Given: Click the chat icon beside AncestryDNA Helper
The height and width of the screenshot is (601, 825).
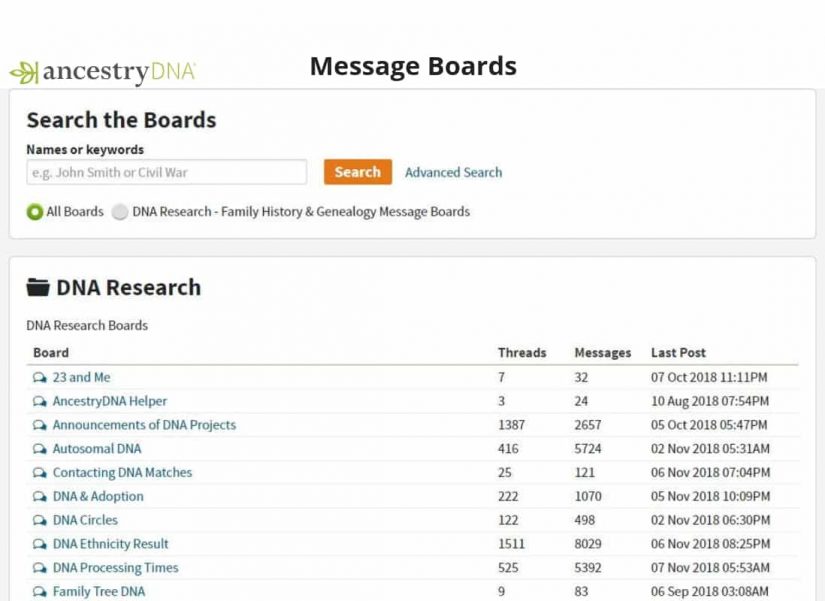Looking at the screenshot, I should tap(40, 402).
